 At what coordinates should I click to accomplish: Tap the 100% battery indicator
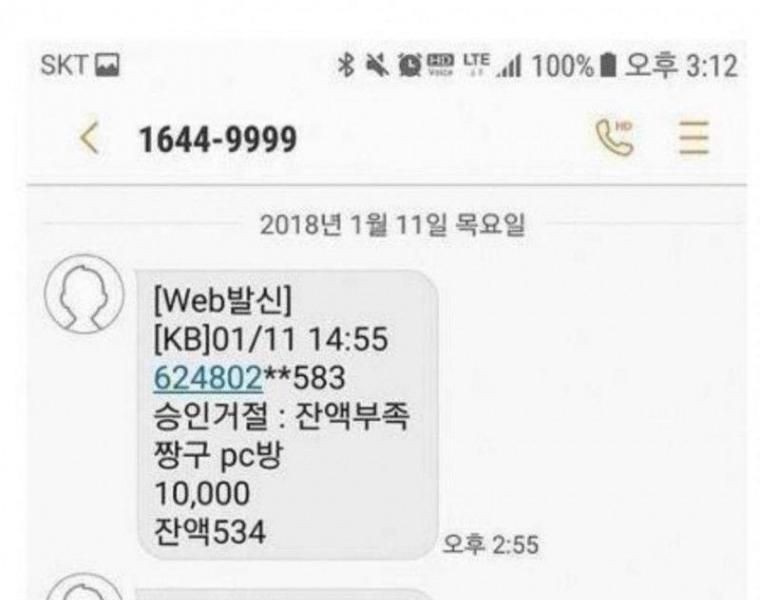[x=574, y=65]
